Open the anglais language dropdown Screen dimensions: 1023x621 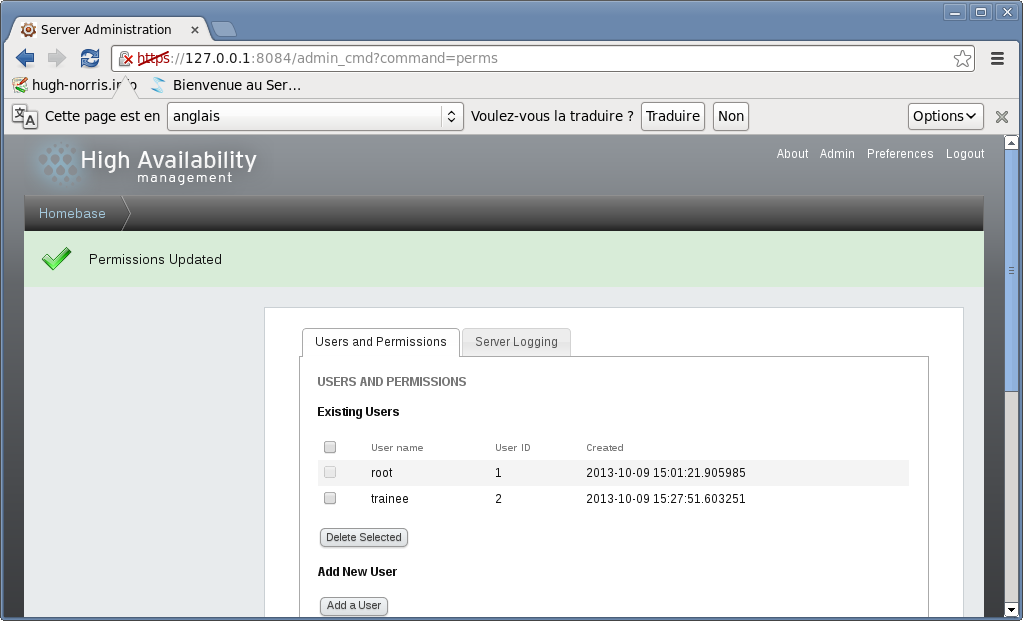pyautogui.click(x=315, y=116)
